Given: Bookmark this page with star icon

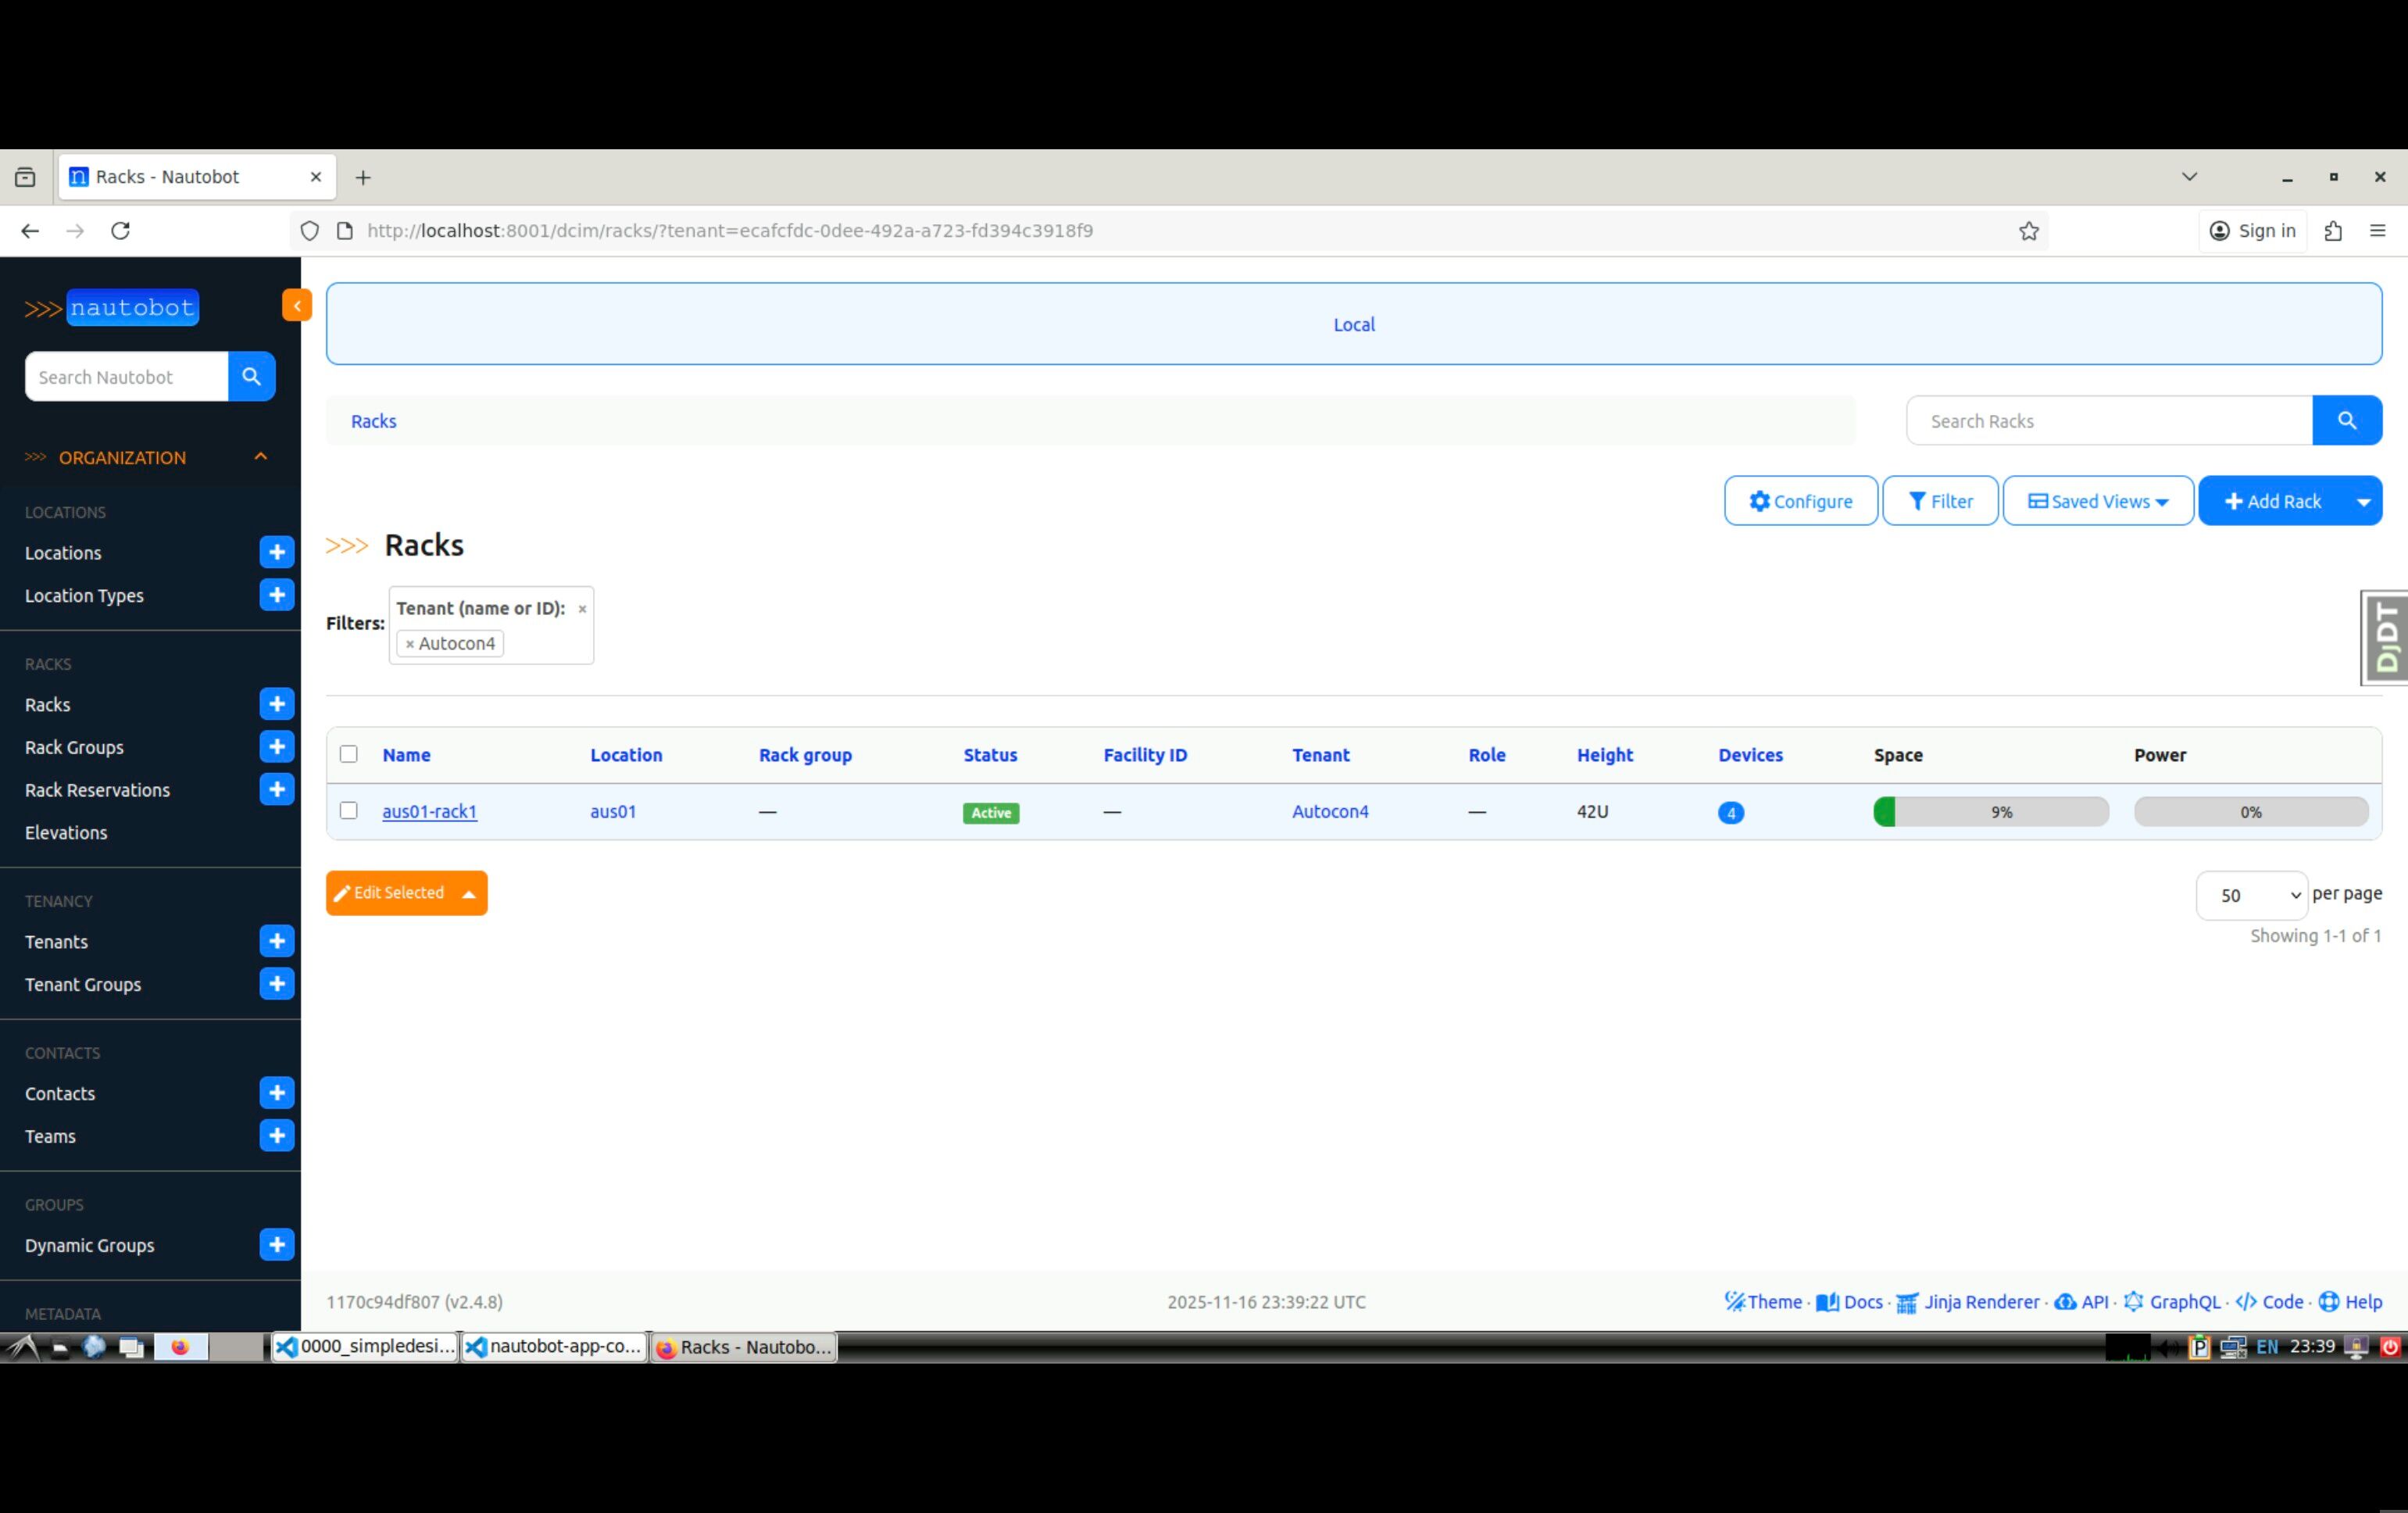Looking at the screenshot, I should (2028, 231).
